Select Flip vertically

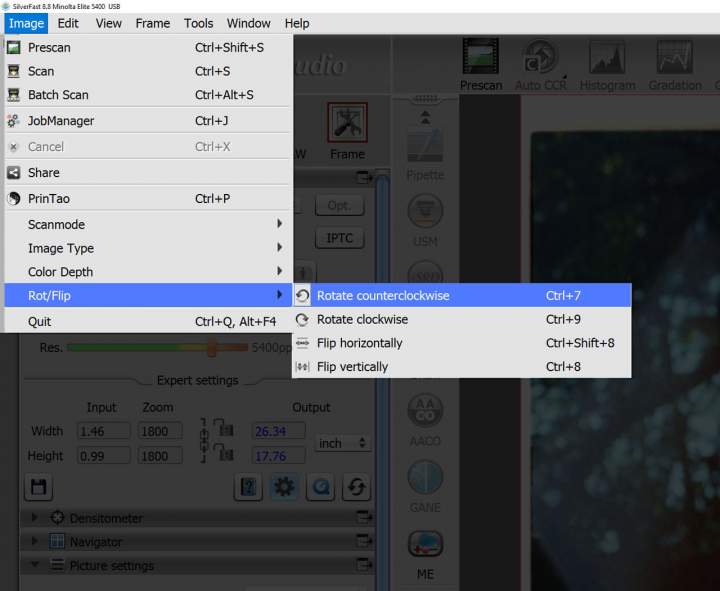(x=462, y=367)
